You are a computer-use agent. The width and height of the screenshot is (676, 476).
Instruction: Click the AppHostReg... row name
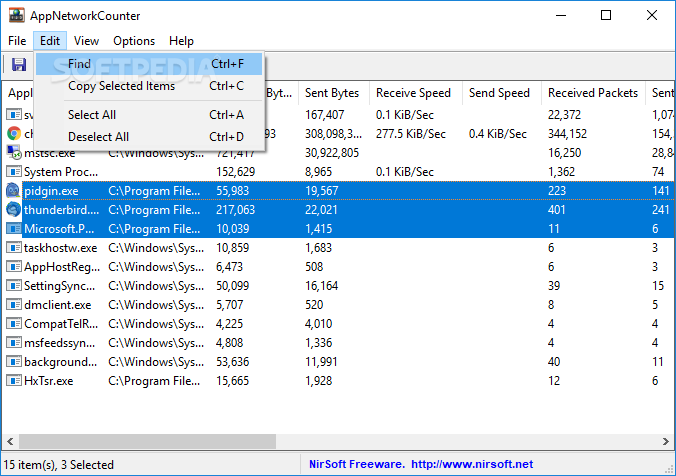pos(62,266)
